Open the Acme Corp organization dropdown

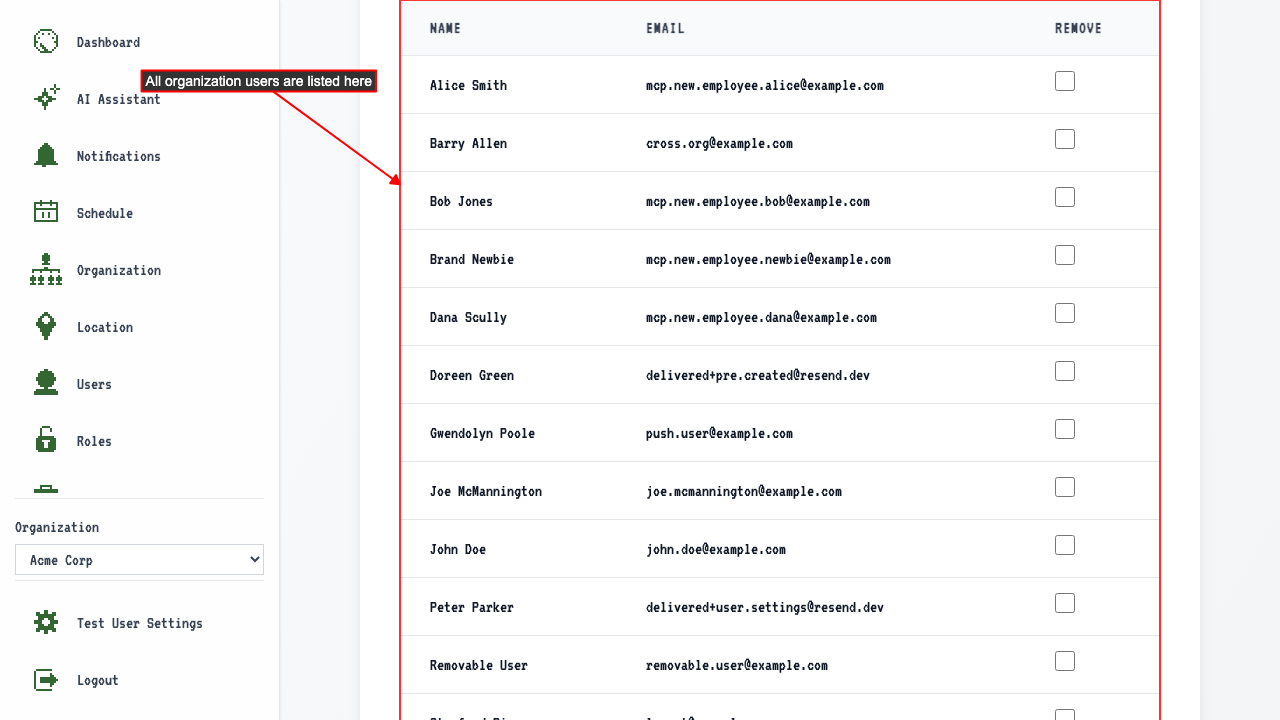pyautogui.click(x=139, y=560)
